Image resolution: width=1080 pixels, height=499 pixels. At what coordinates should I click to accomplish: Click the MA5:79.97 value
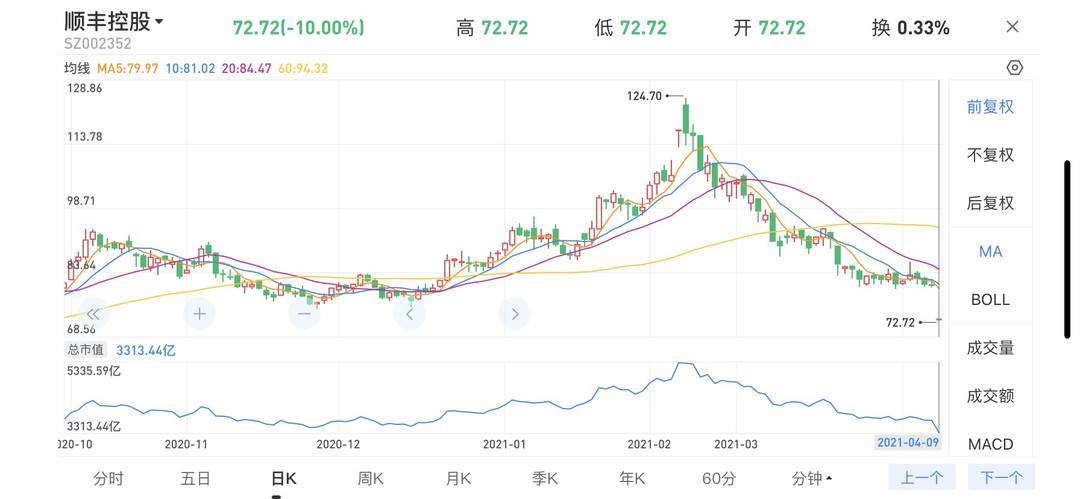click(x=127, y=68)
